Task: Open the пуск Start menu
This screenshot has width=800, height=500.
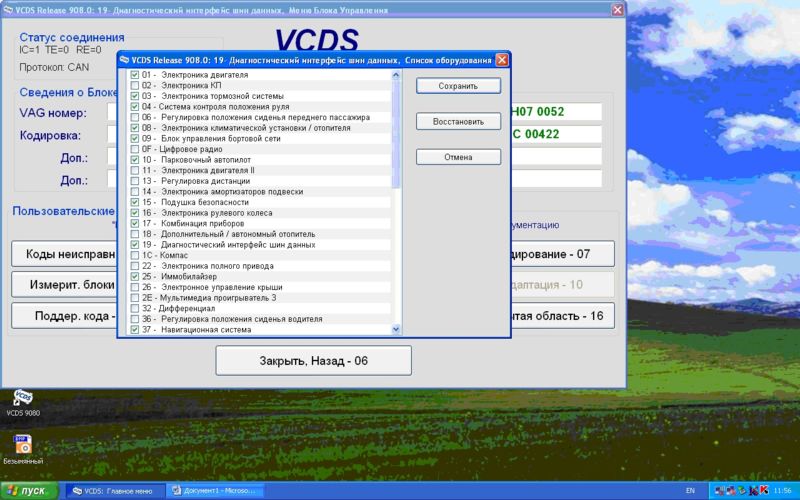Action: 29,491
